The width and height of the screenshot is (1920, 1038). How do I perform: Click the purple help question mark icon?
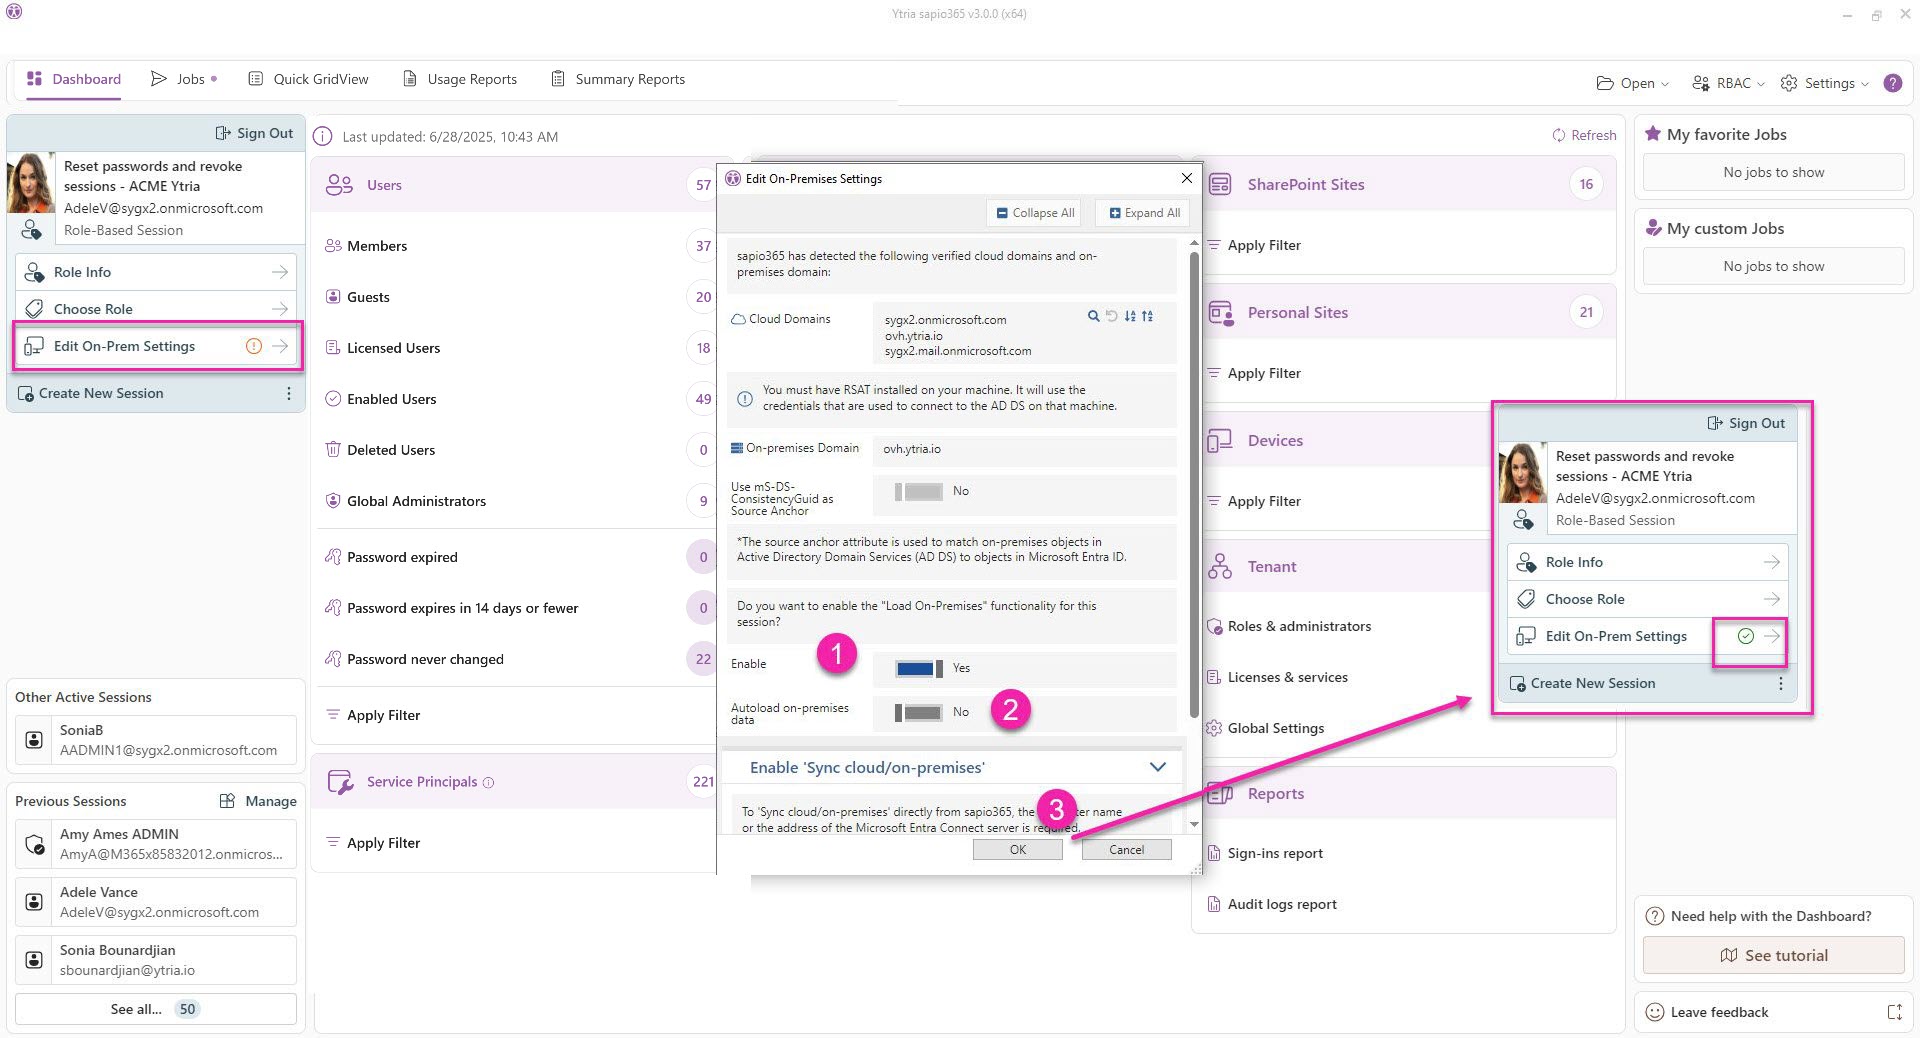[1892, 83]
